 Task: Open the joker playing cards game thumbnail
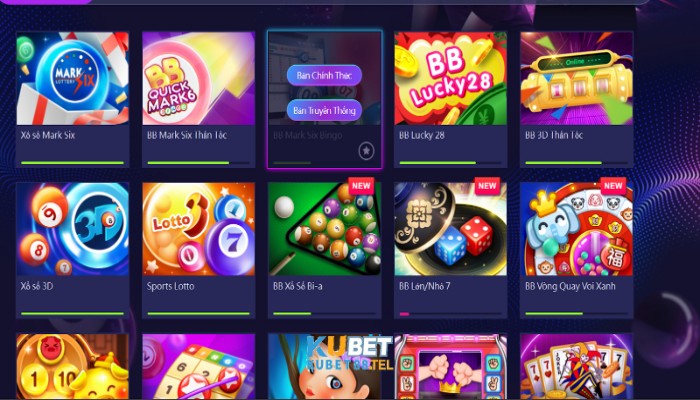576,367
